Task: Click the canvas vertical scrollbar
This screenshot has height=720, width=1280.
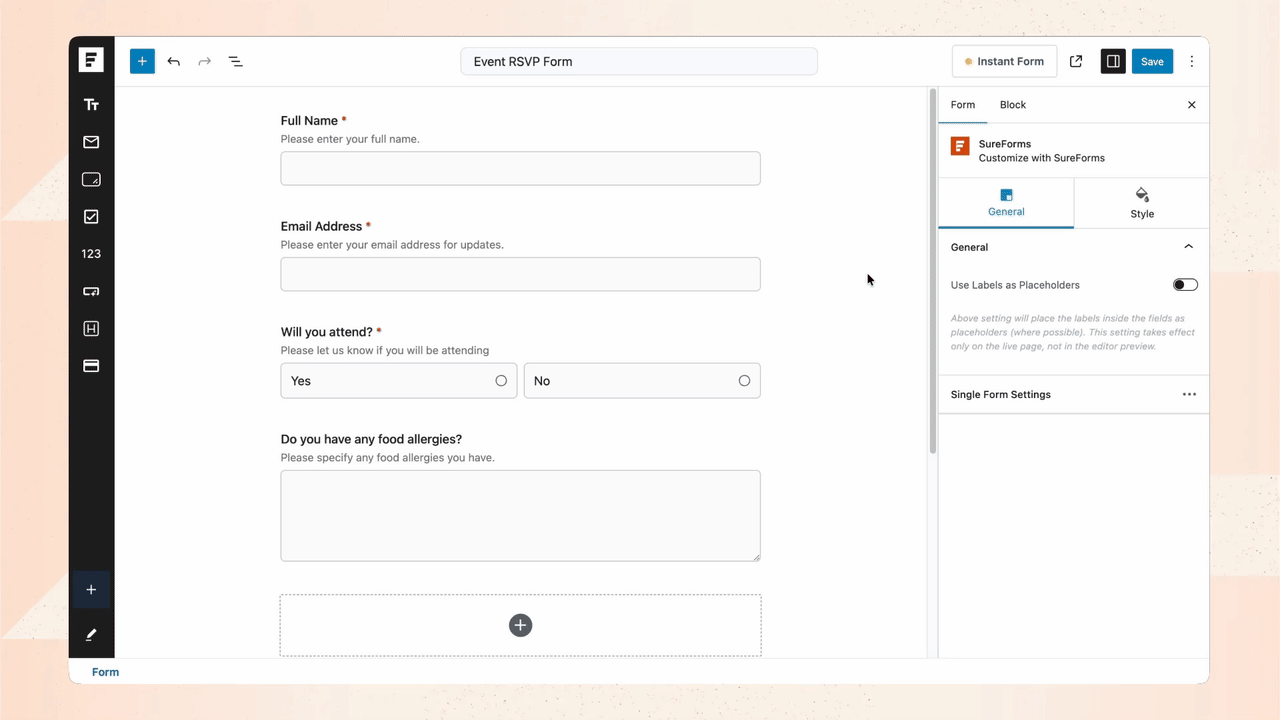Action: point(933,272)
